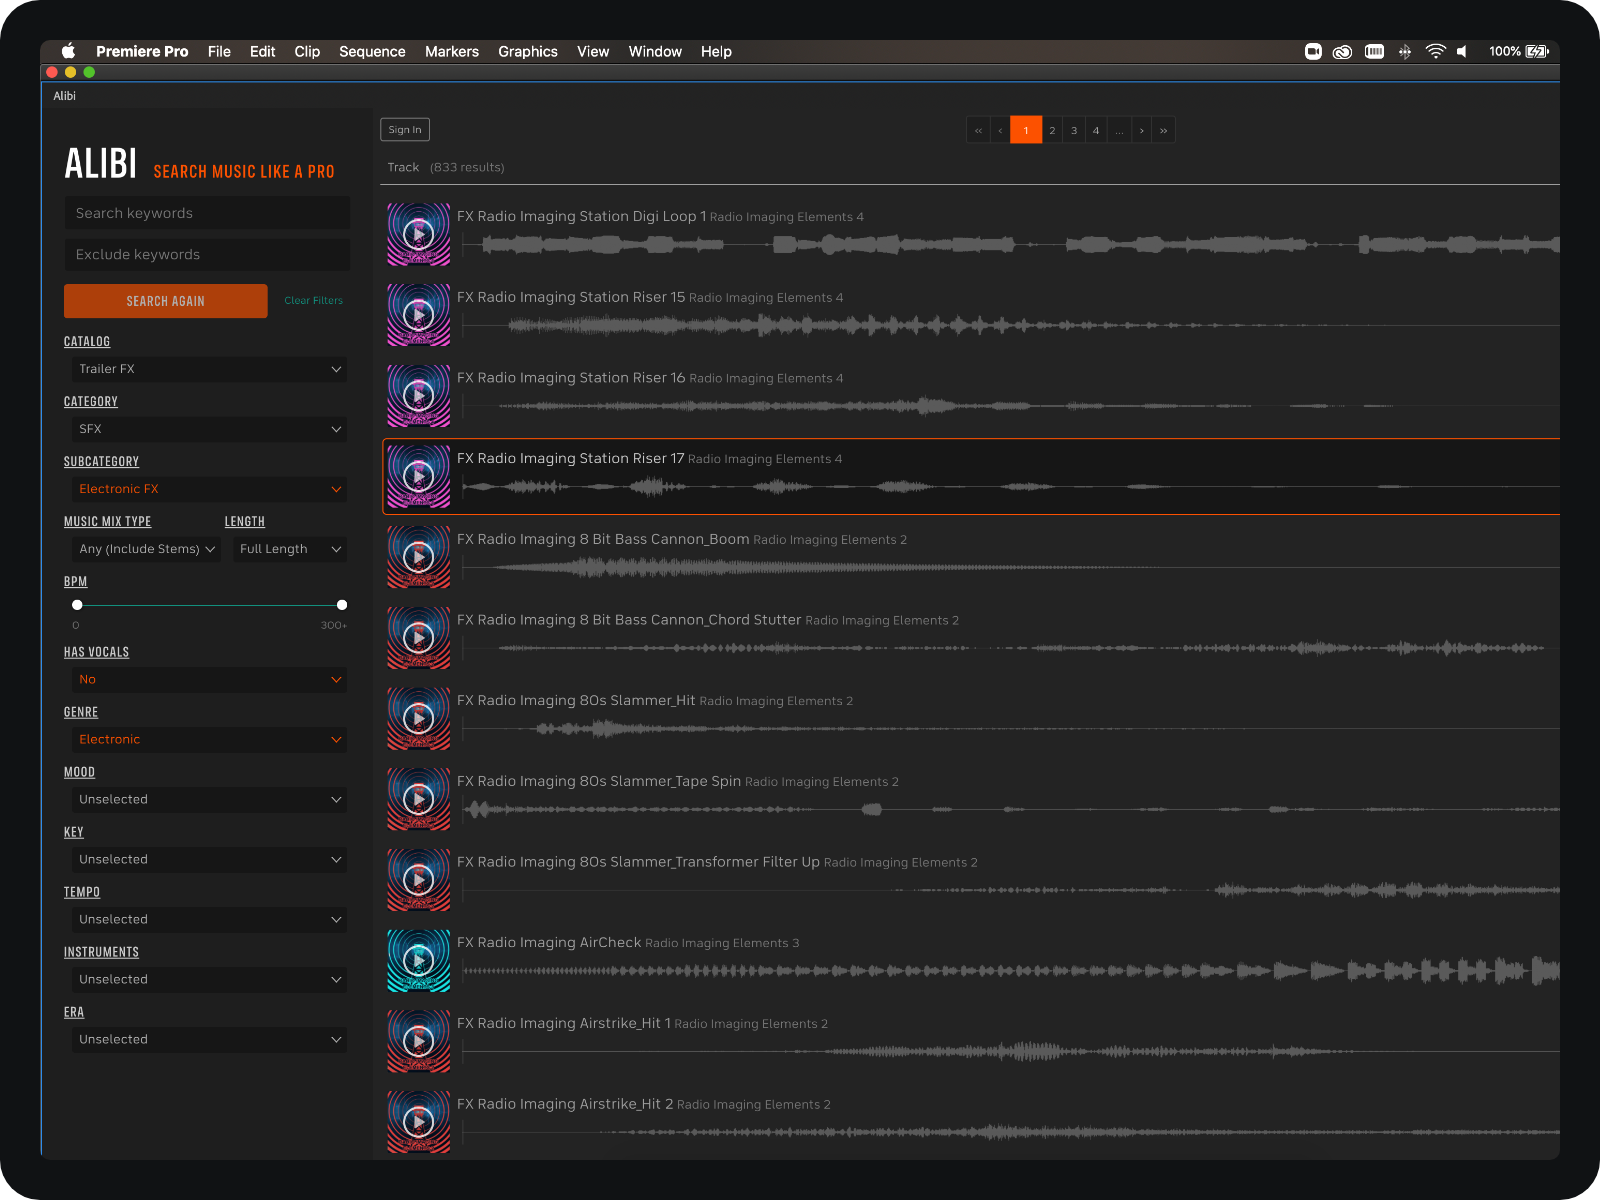Go to next results page

tap(1142, 130)
